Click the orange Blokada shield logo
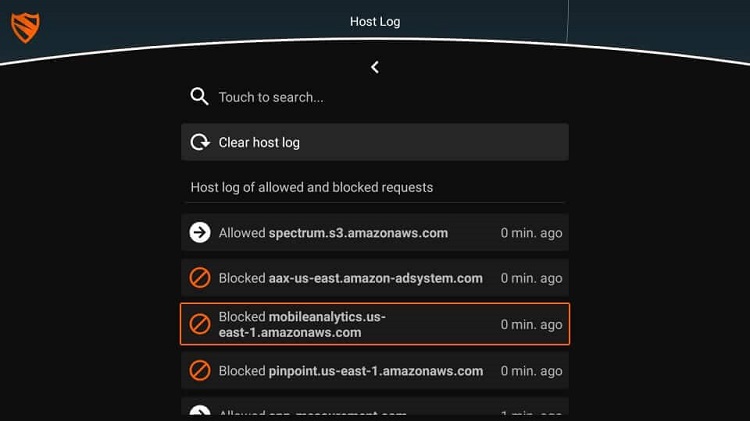This screenshot has height=421, width=750. coord(25,28)
